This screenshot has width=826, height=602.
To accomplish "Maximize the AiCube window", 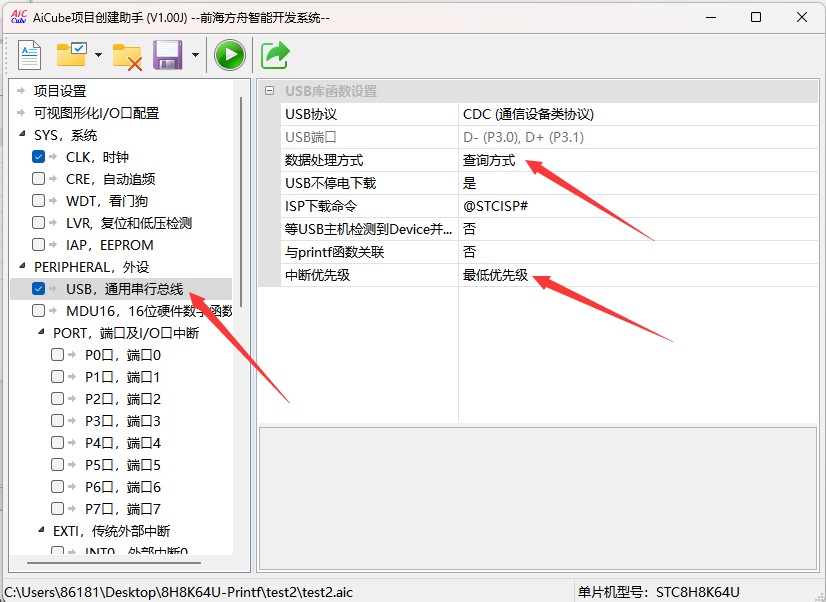I will pyautogui.click(x=756, y=17).
